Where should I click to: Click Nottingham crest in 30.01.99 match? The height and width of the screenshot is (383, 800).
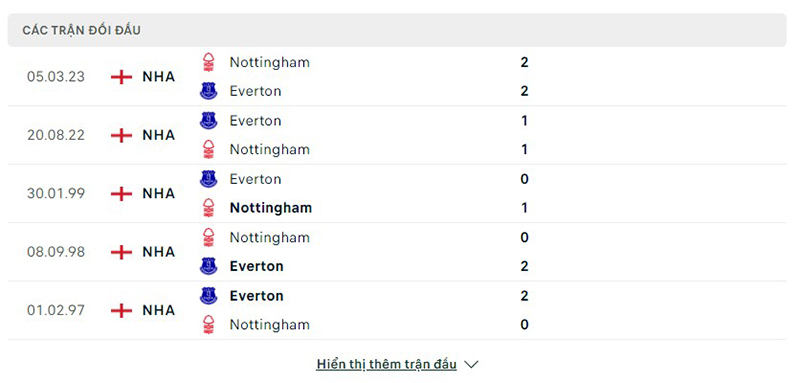click(x=208, y=208)
